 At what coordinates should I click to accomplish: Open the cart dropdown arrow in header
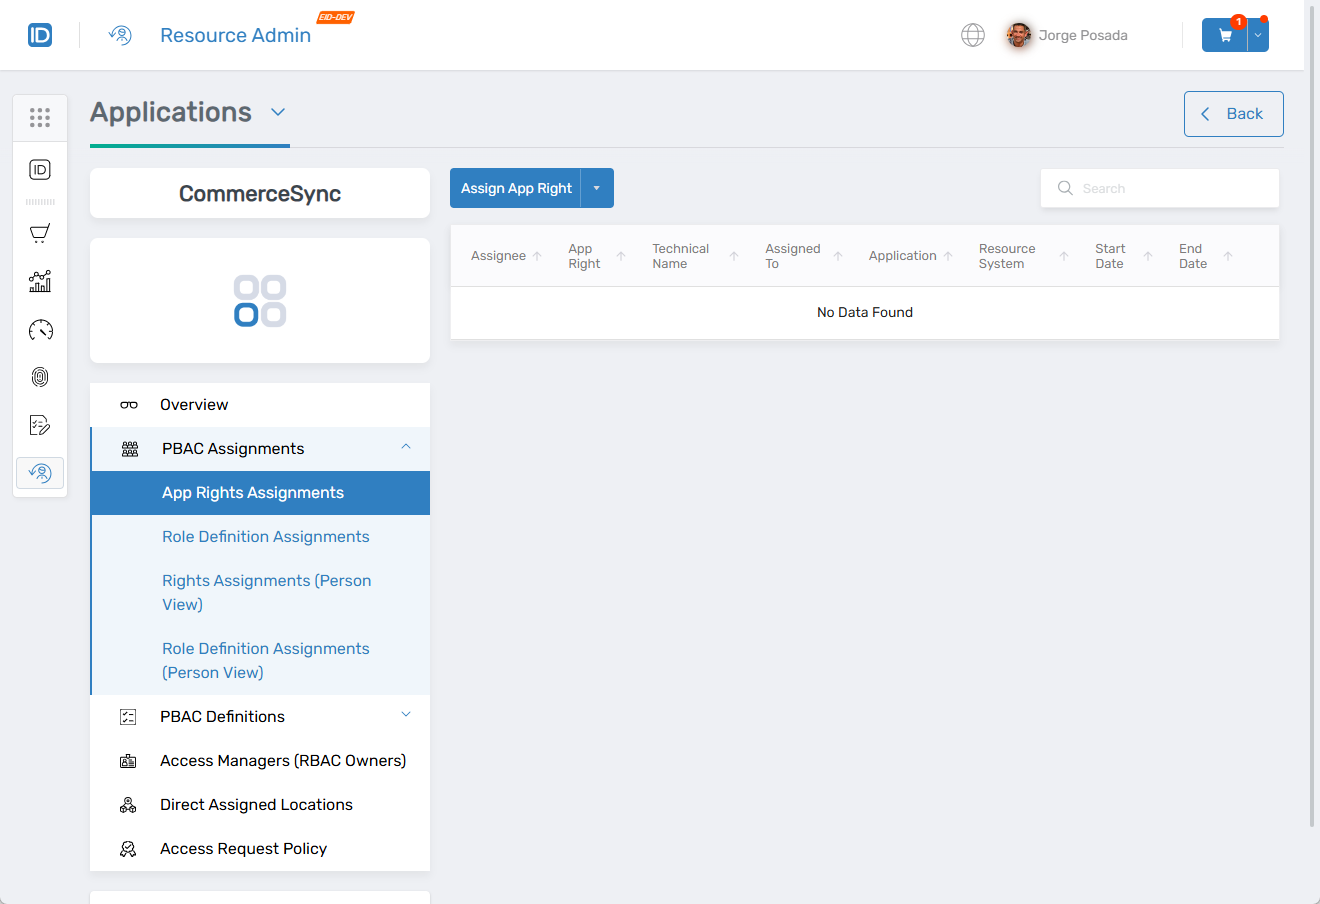1258,35
